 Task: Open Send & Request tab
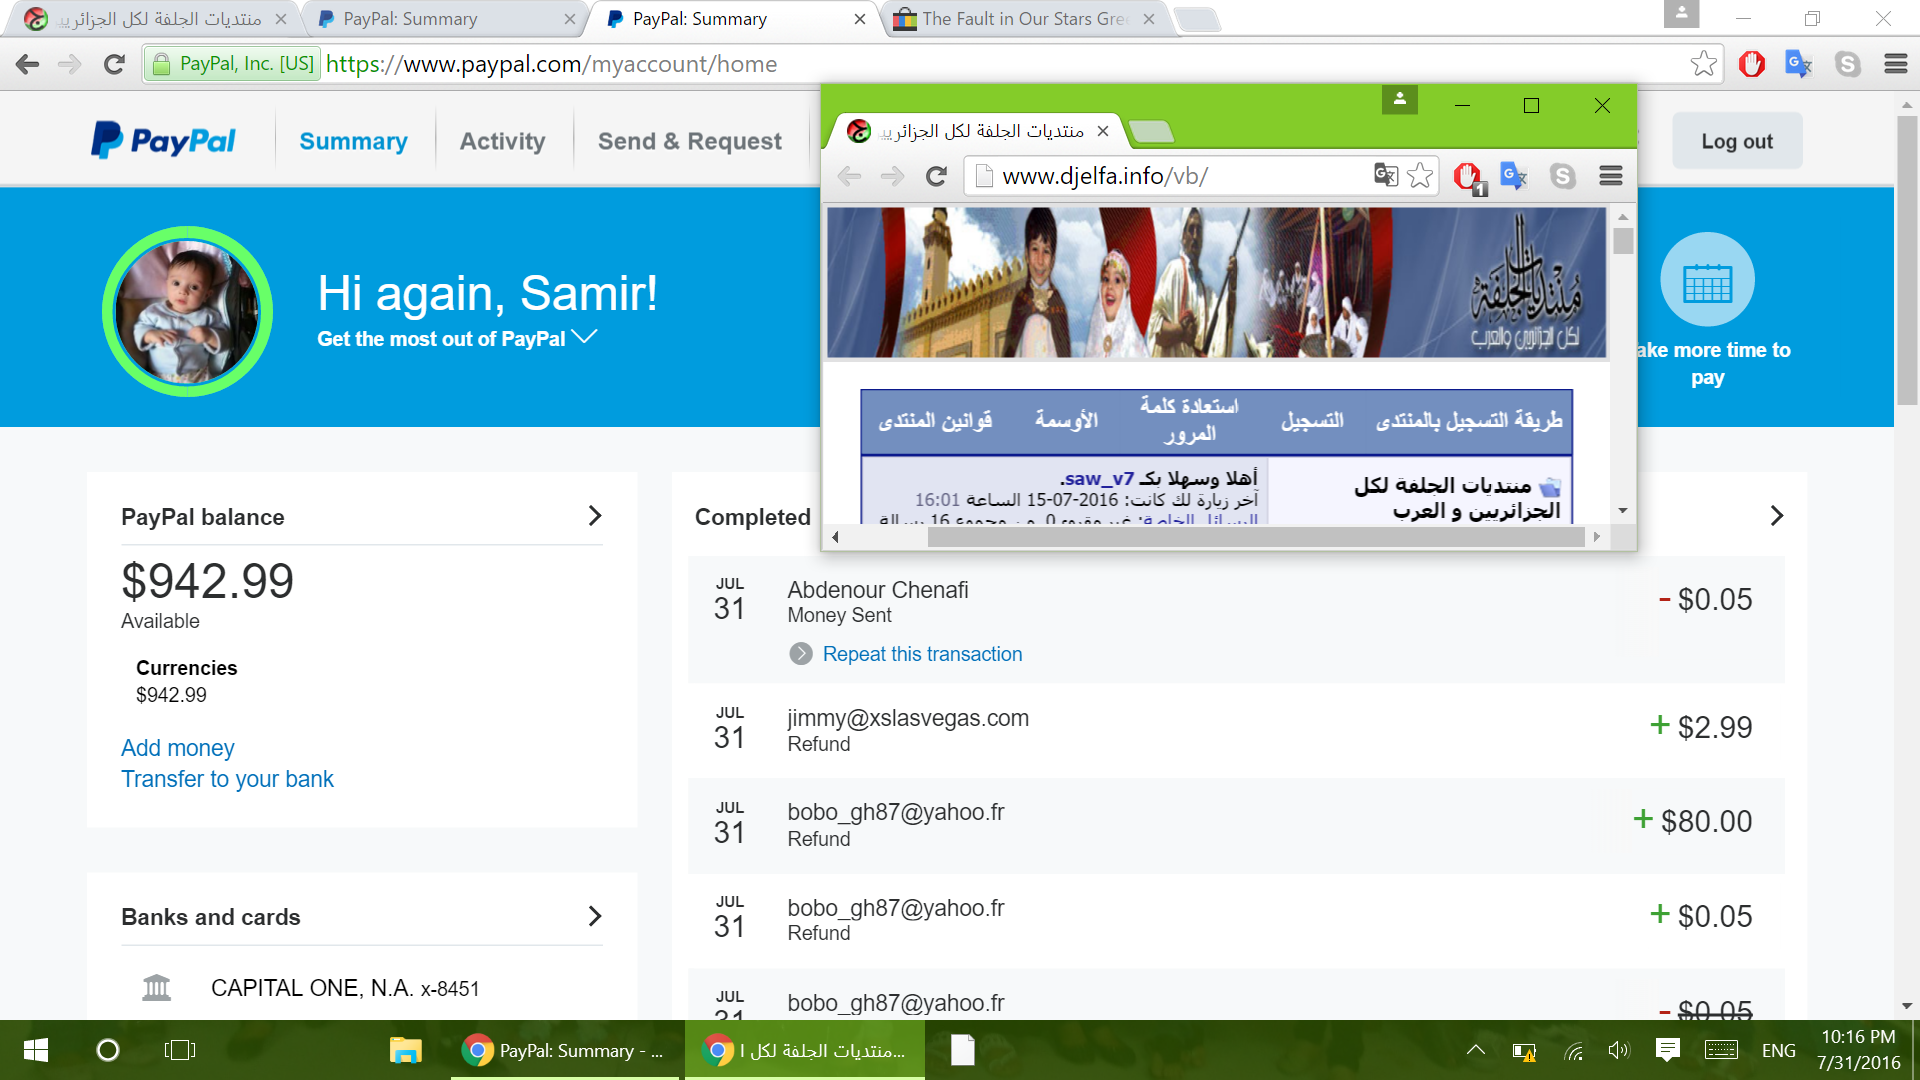pos(689,141)
